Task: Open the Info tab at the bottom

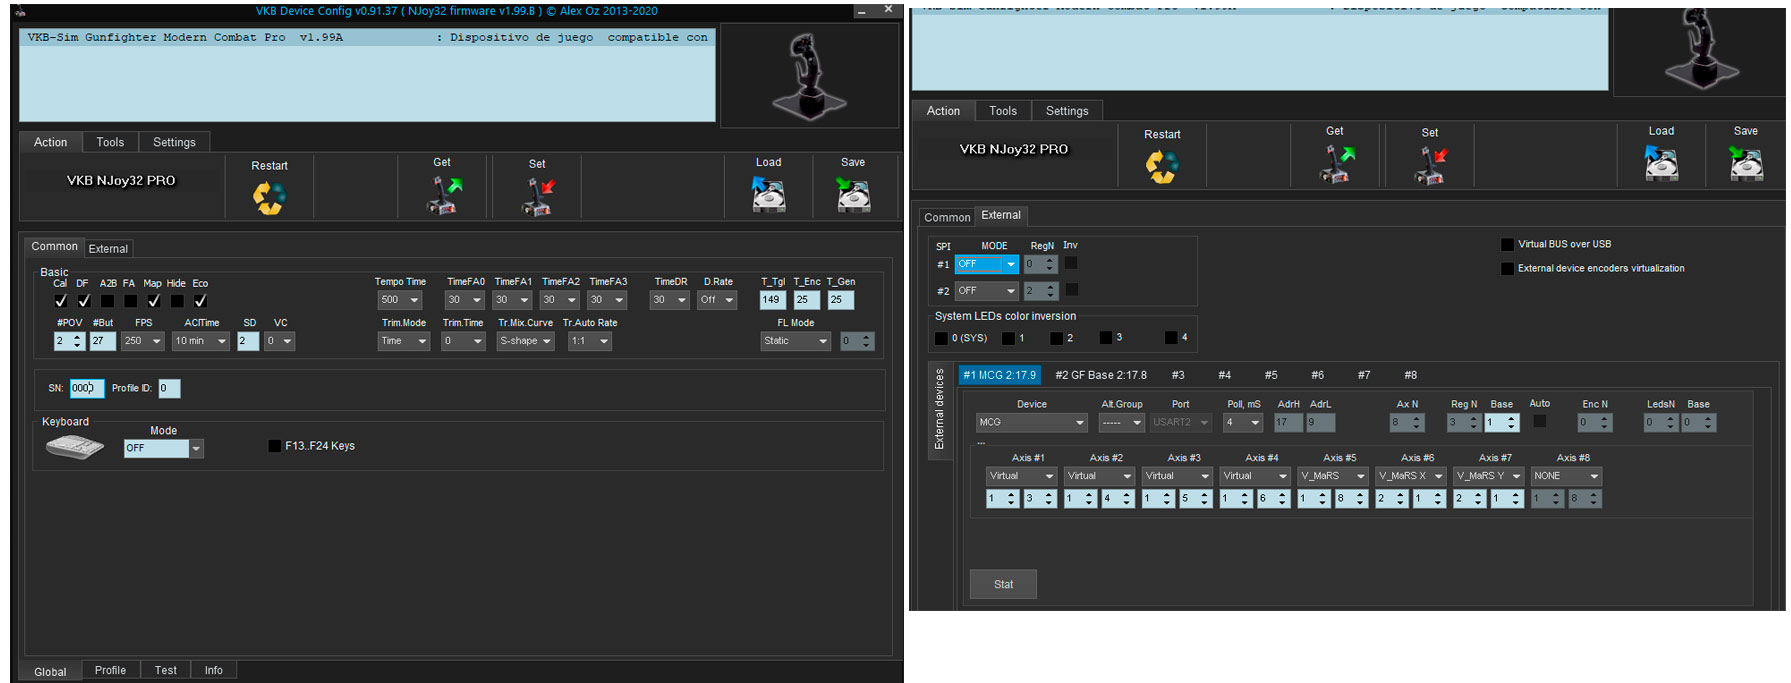Action: click(x=214, y=670)
